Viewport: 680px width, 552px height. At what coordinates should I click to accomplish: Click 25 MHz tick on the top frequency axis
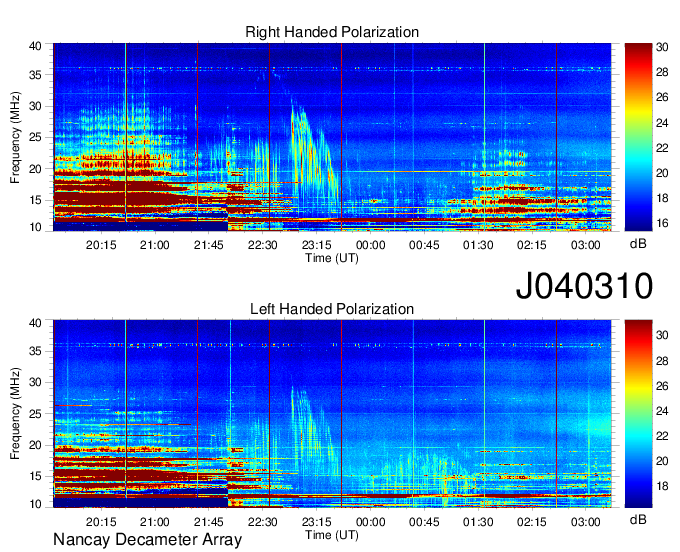(x=35, y=137)
